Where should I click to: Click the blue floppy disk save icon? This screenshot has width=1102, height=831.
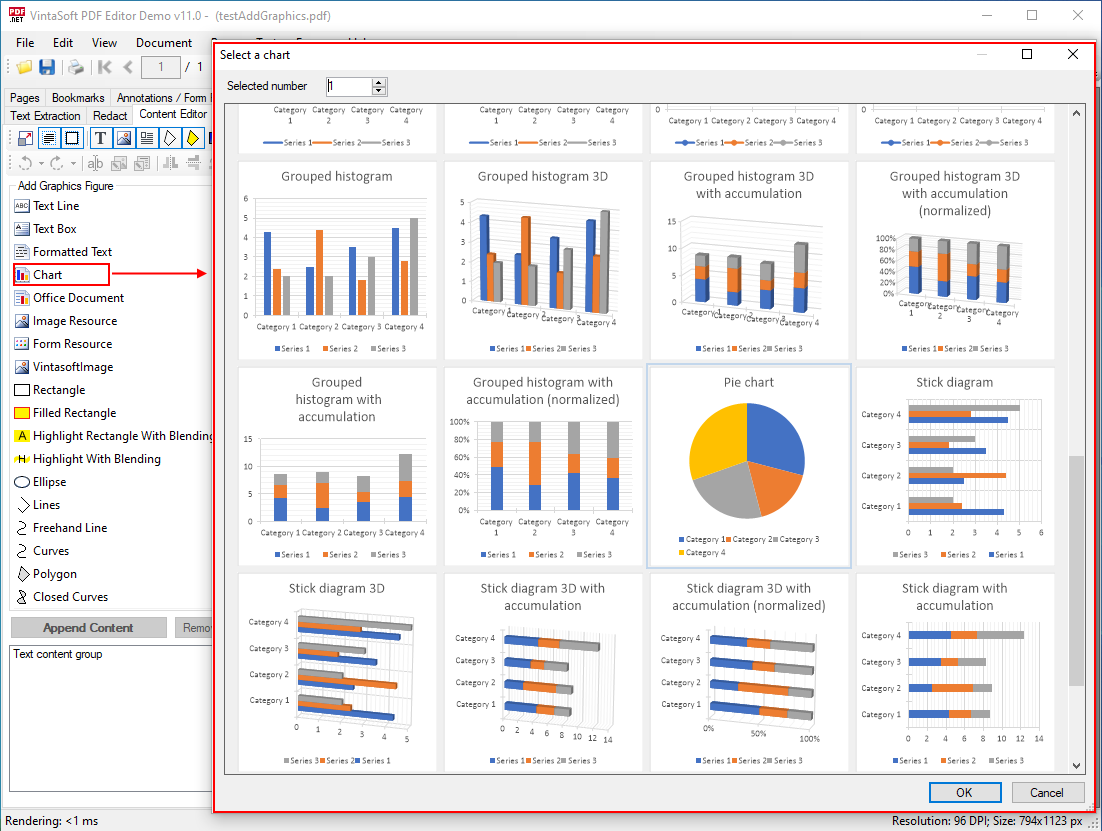tap(47, 67)
